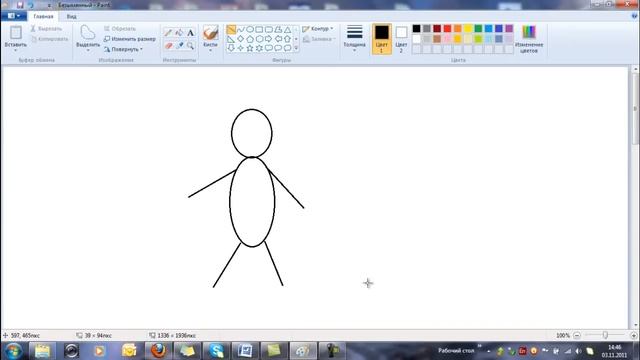Pick the purple color swatch
The image size is (640, 360).
509,29
